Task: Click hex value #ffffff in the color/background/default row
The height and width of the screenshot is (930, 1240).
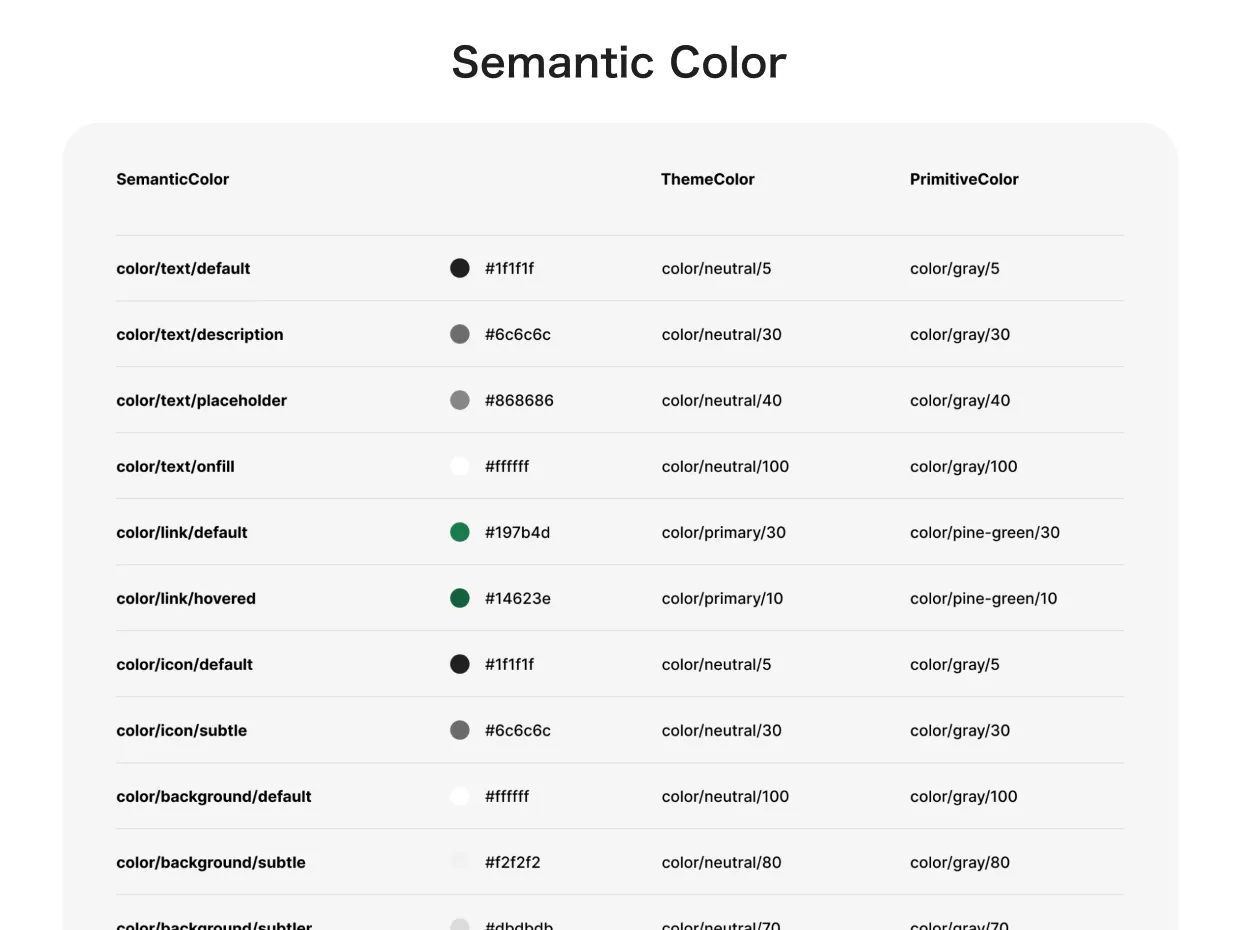Action: [507, 796]
